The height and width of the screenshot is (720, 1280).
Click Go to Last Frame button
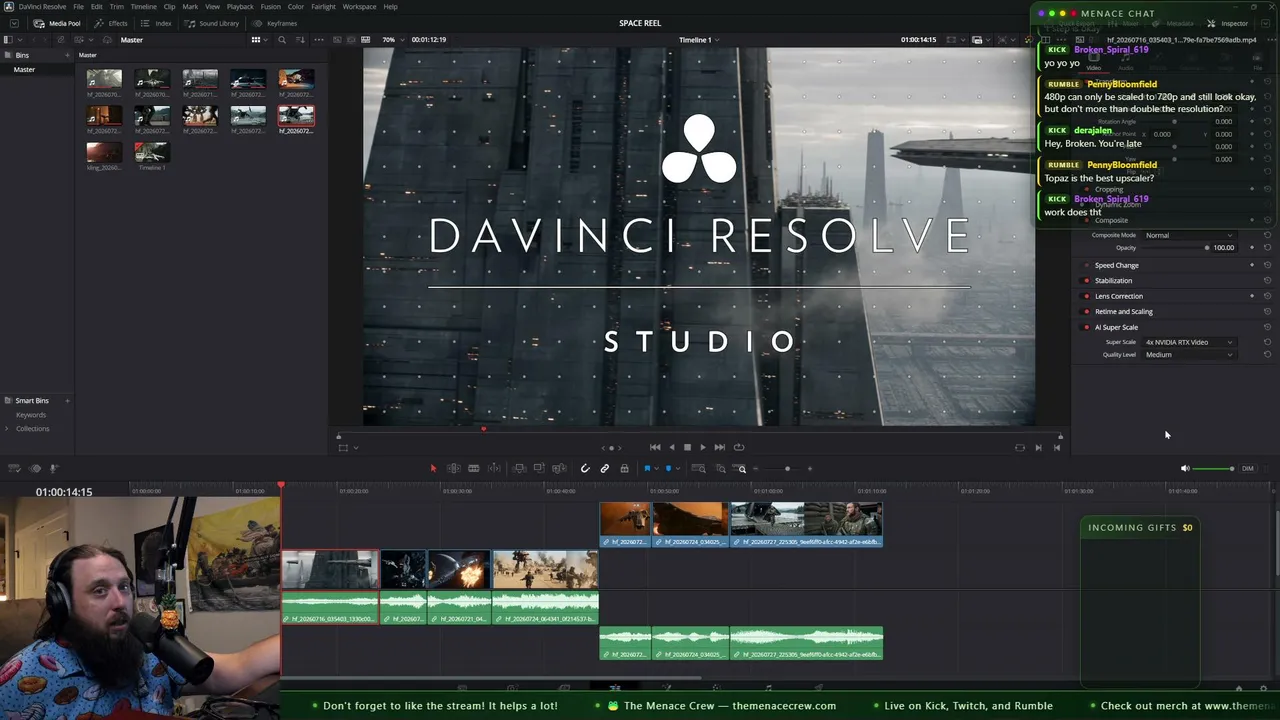[719, 447]
